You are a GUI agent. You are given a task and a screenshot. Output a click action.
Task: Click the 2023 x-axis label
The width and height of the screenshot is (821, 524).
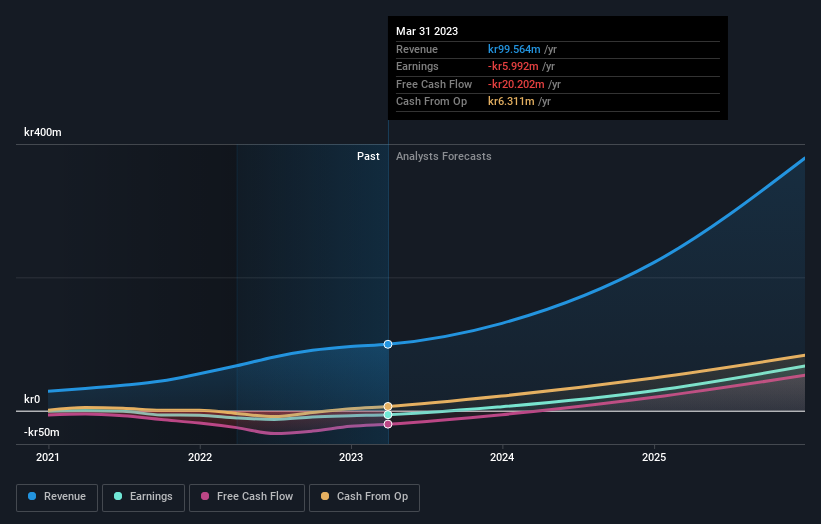[351, 457]
